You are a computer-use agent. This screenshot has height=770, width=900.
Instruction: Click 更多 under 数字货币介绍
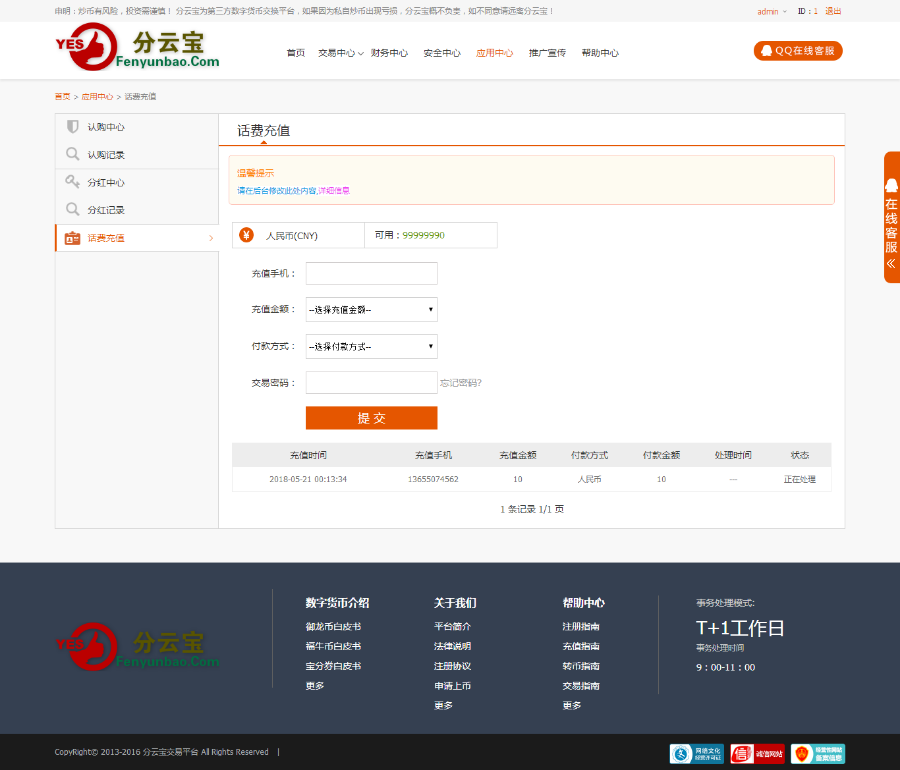(315, 686)
